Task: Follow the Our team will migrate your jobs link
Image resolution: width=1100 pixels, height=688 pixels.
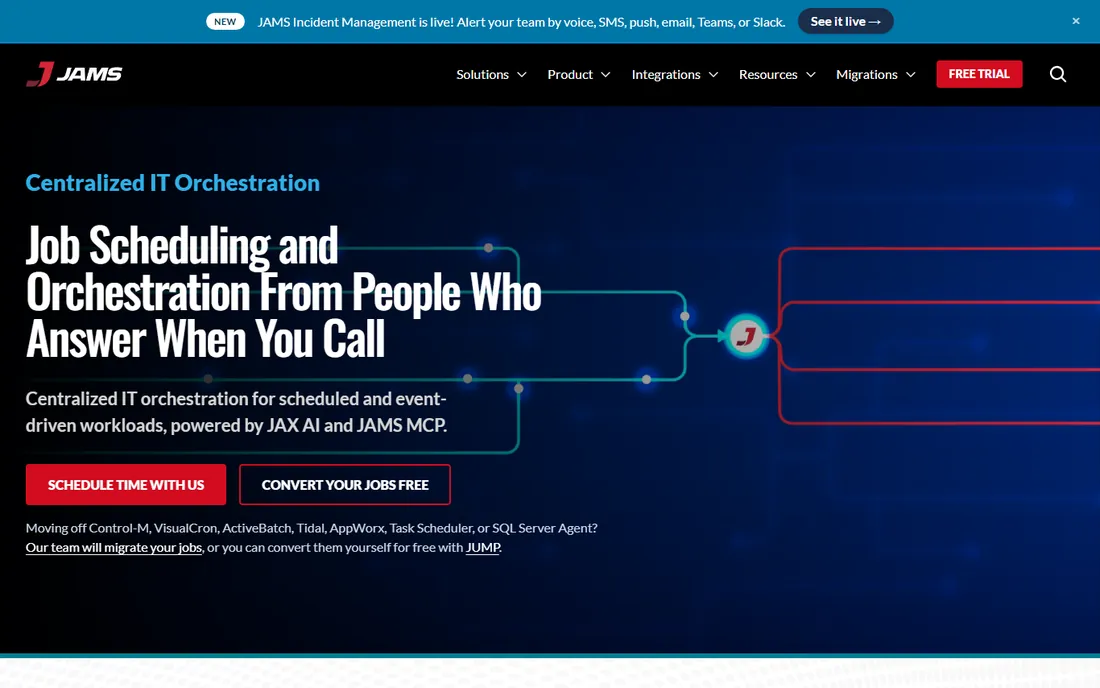Action: 114,547
